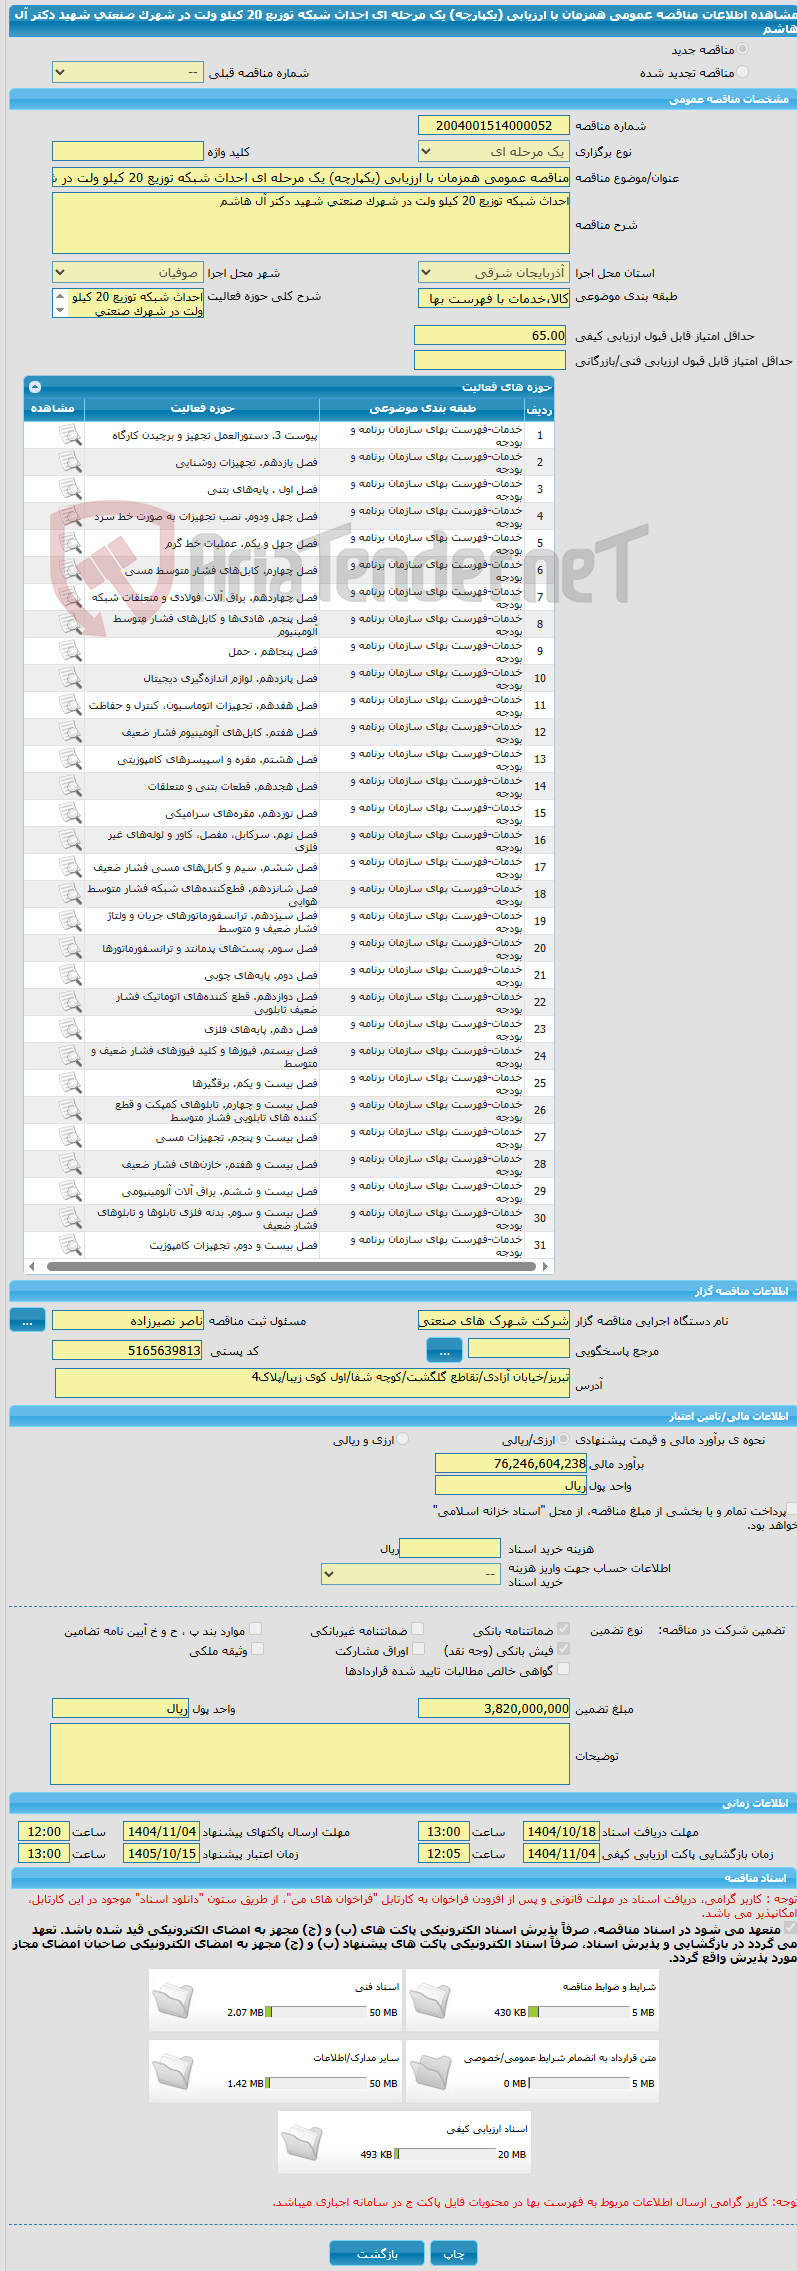
Task: Open اسناد فنی folder icon
Action: 173,2000
